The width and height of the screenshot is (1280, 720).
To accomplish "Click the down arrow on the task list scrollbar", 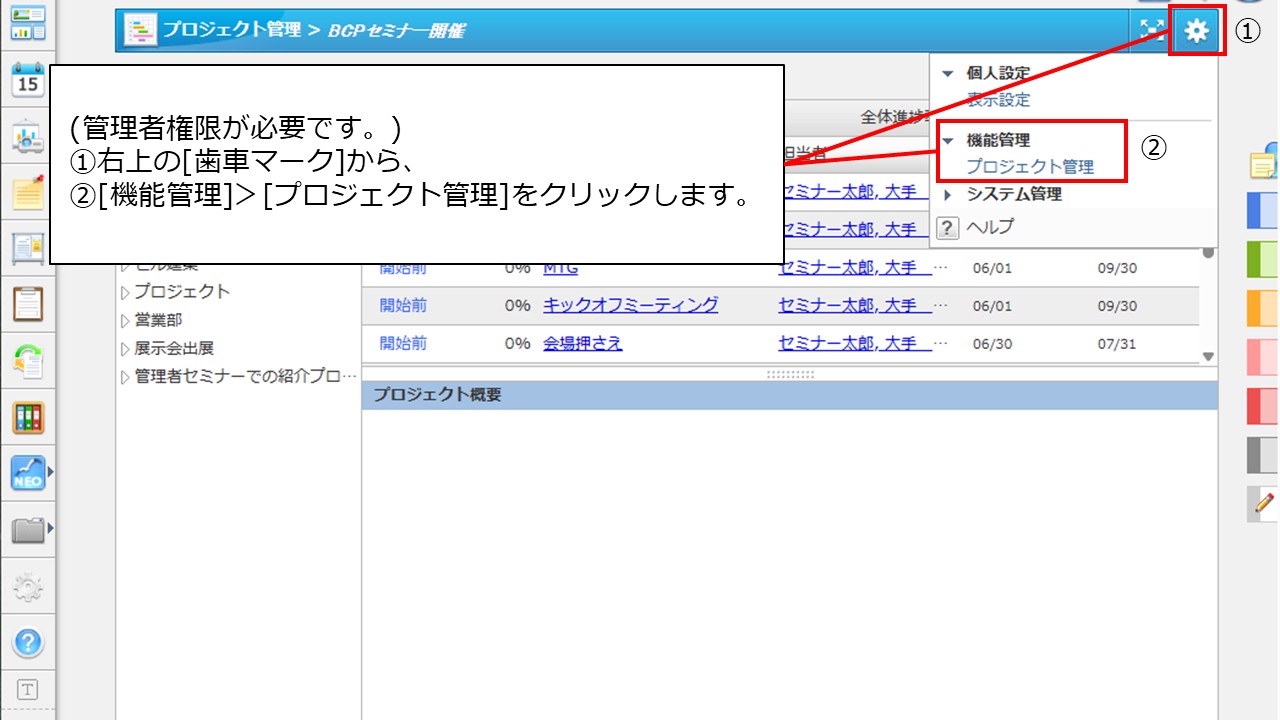I will coord(1207,356).
